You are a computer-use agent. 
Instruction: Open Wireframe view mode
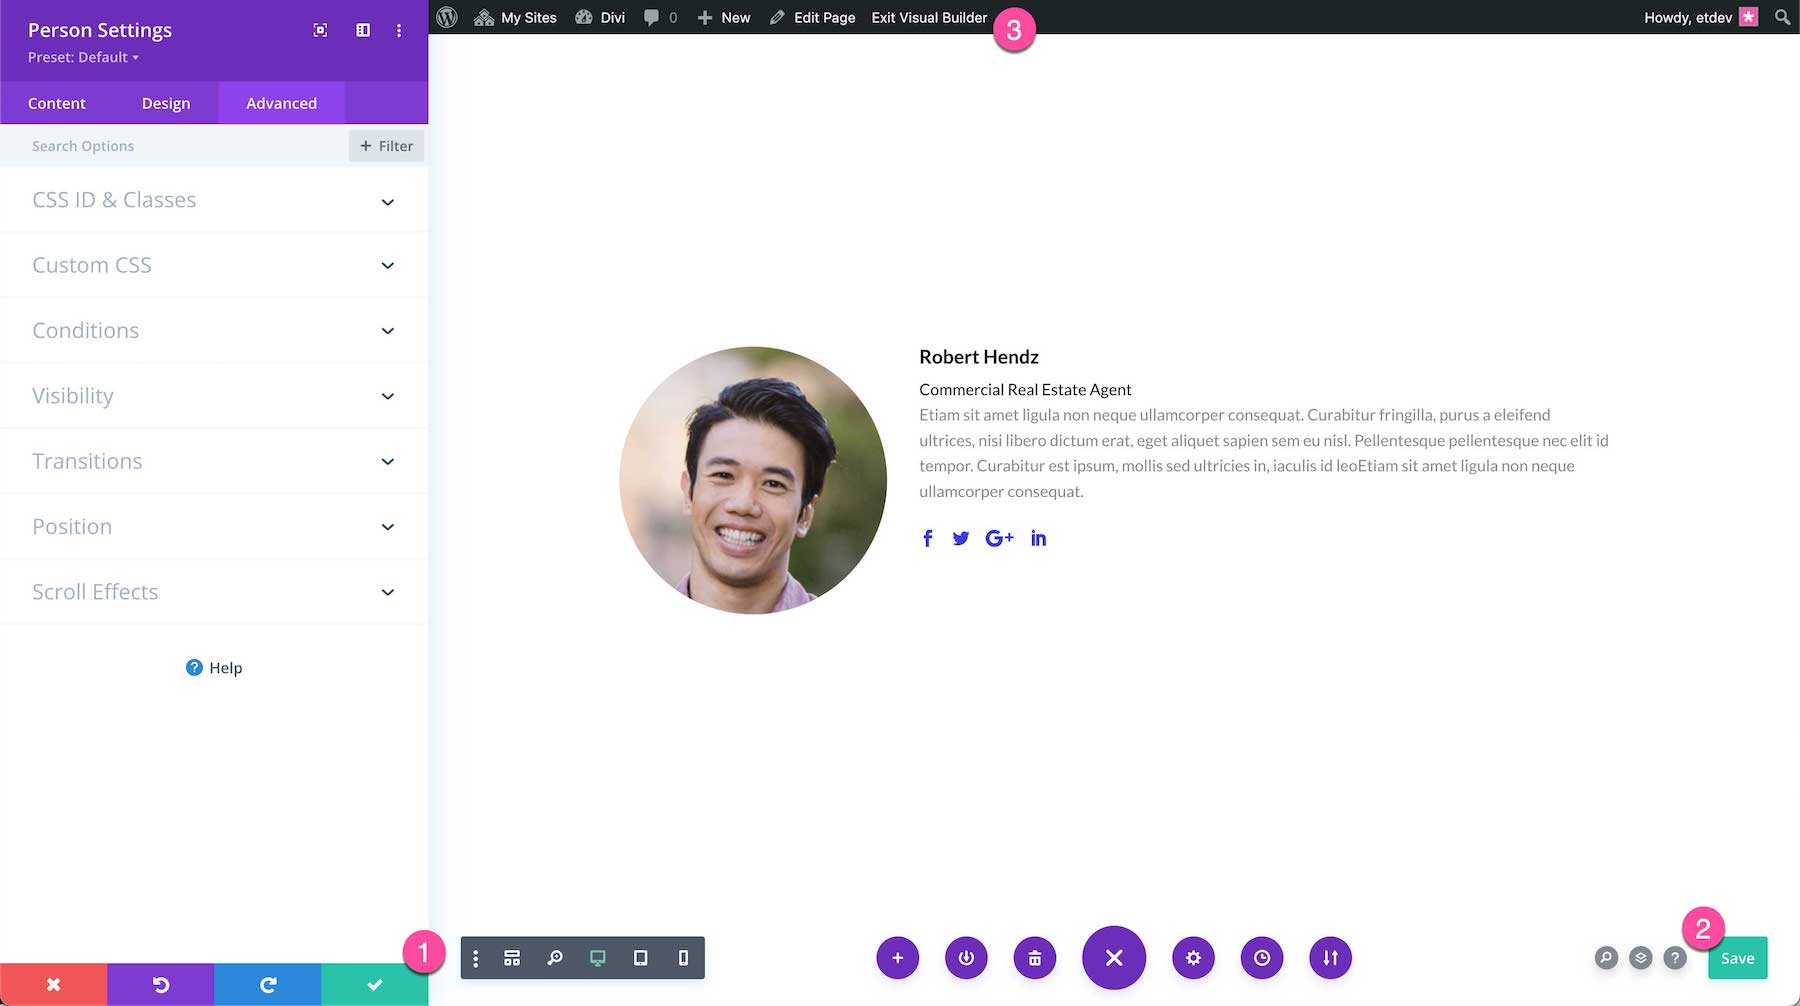tap(511, 957)
